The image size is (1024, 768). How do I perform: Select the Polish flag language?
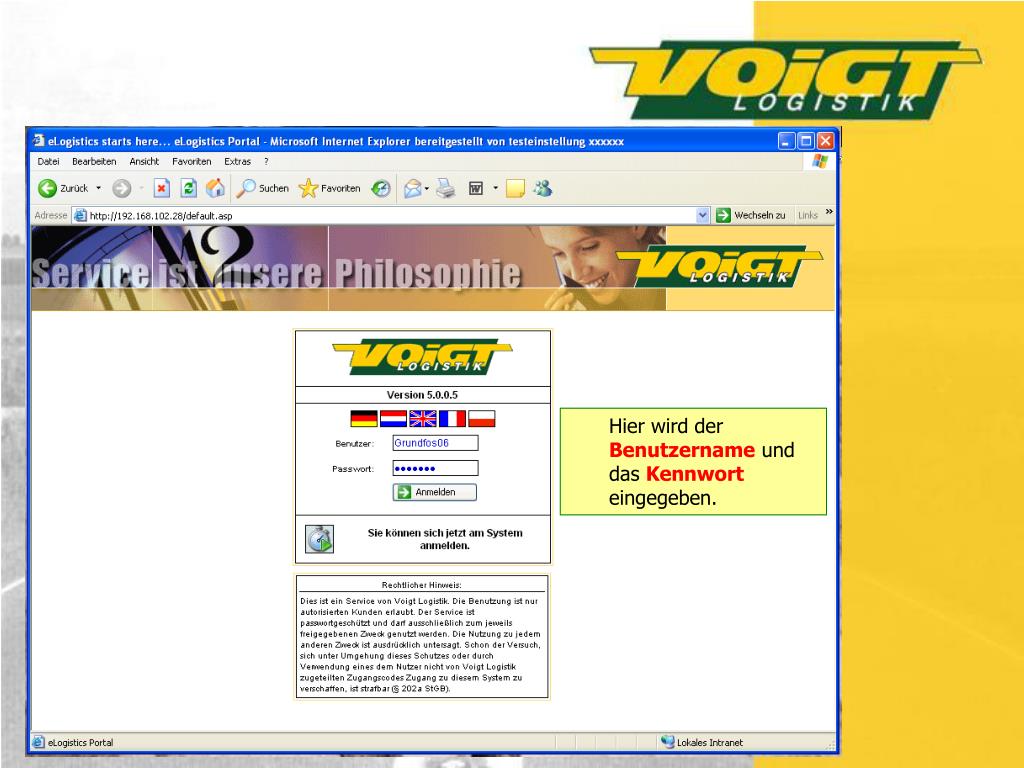[x=481, y=419]
